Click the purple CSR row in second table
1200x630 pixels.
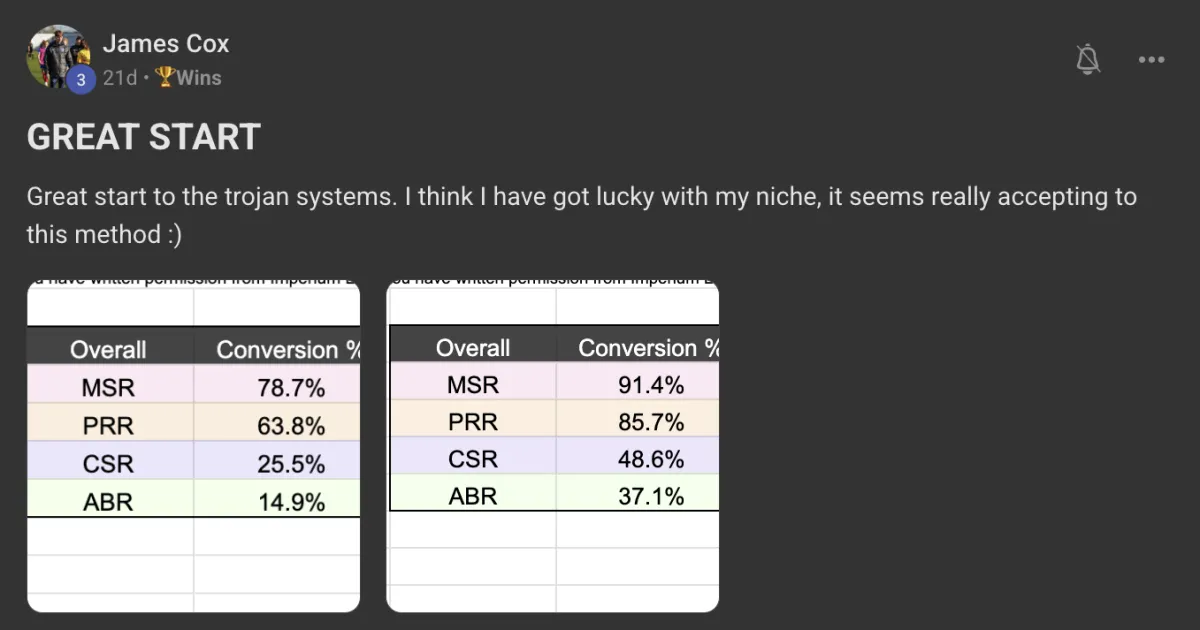[554, 459]
